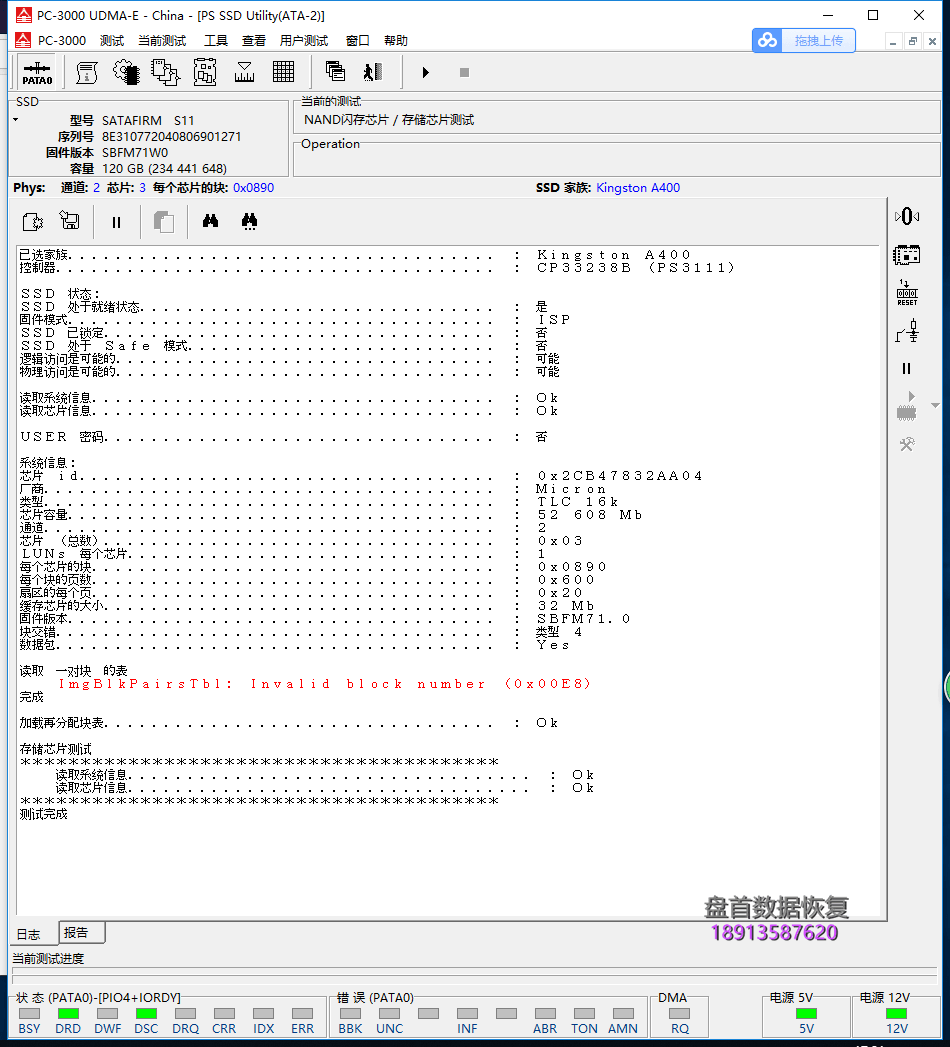Open the 窗口 menu
This screenshot has width=950, height=1047.
pos(358,41)
